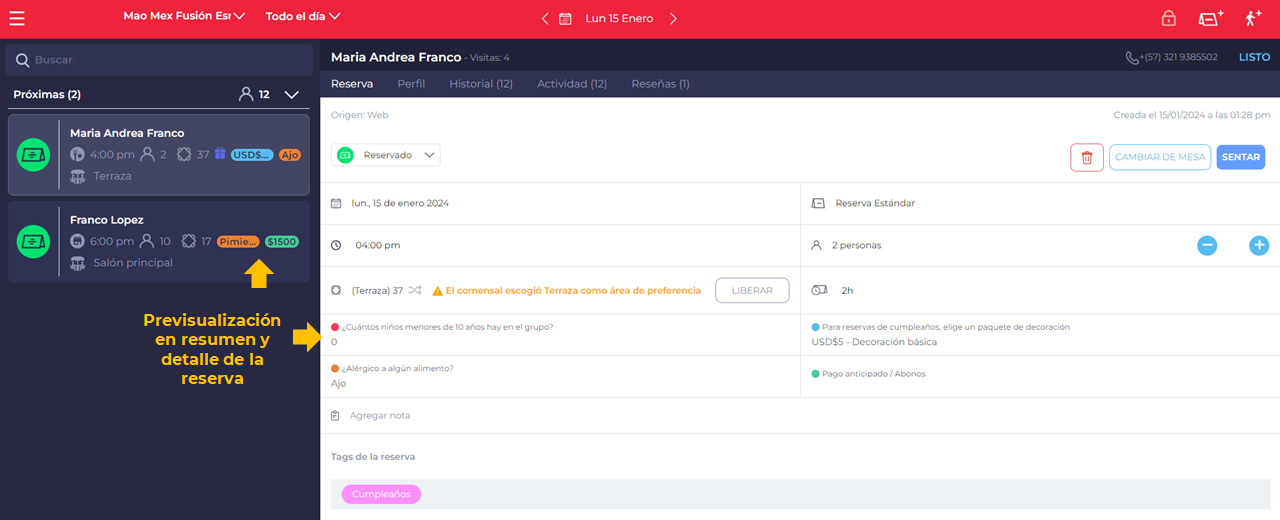Click the 2 personas label
Viewport: 1280px width, 520px height.
tap(856, 245)
